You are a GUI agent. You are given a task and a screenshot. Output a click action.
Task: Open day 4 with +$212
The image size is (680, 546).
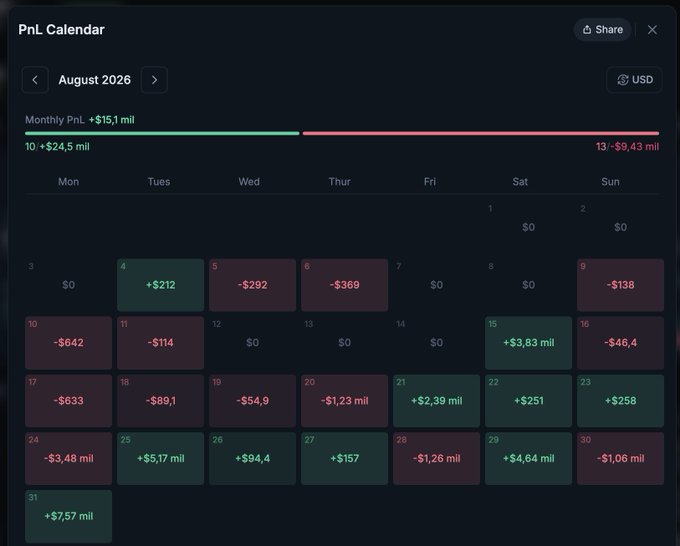tap(160, 285)
